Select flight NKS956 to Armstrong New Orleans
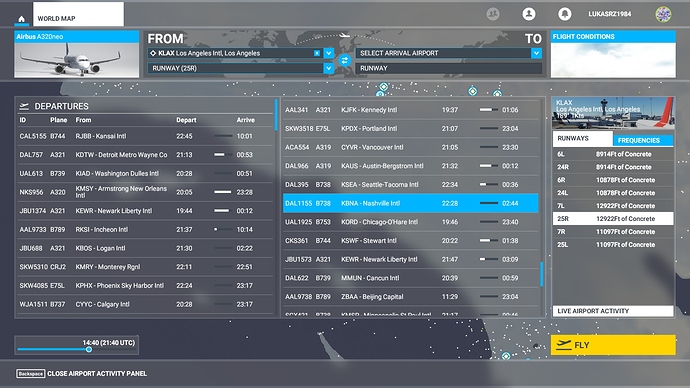The image size is (690, 388). [145, 192]
